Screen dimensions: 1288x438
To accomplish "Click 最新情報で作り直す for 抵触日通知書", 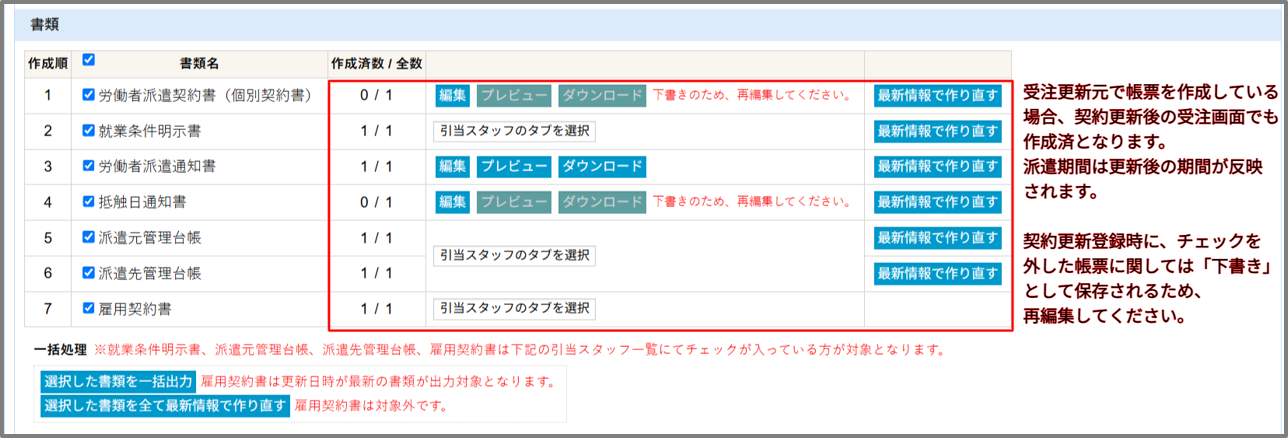I will pos(937,202).
